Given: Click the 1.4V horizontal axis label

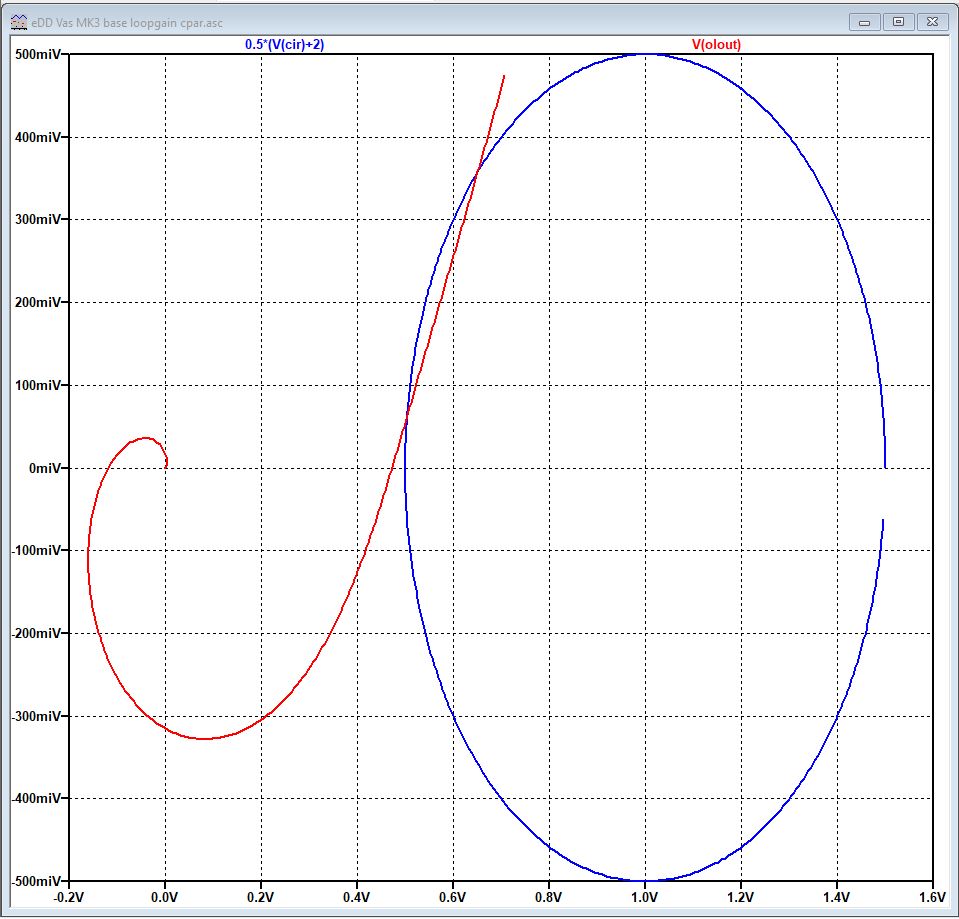Looking at the screenshot, I should (836, 897).
